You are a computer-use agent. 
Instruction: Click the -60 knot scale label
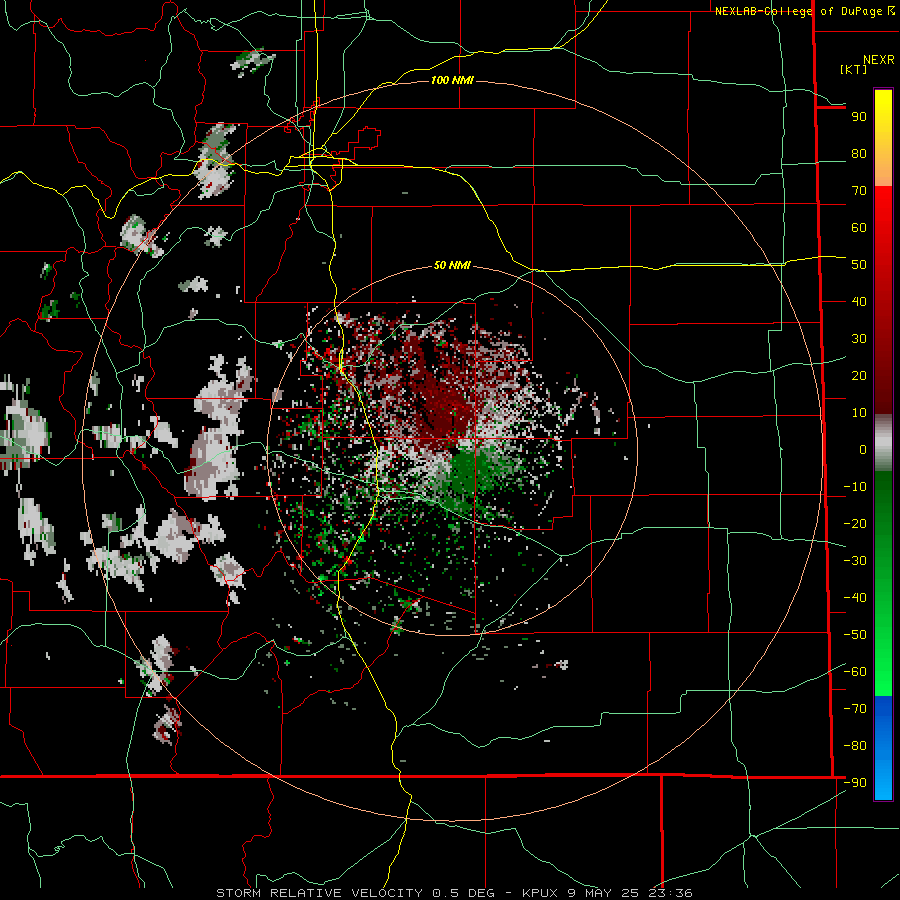tap(855, 672)
